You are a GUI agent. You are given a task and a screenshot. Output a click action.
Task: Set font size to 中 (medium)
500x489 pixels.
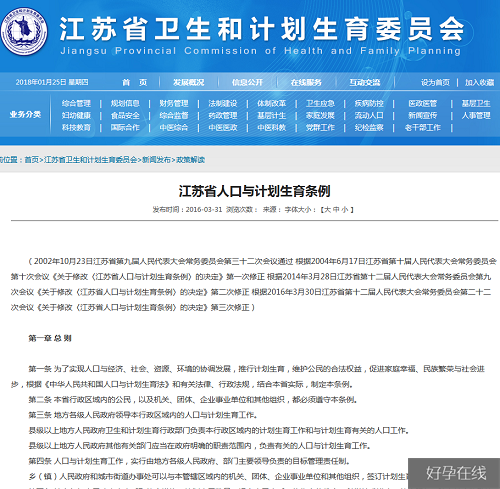(336, 210)
